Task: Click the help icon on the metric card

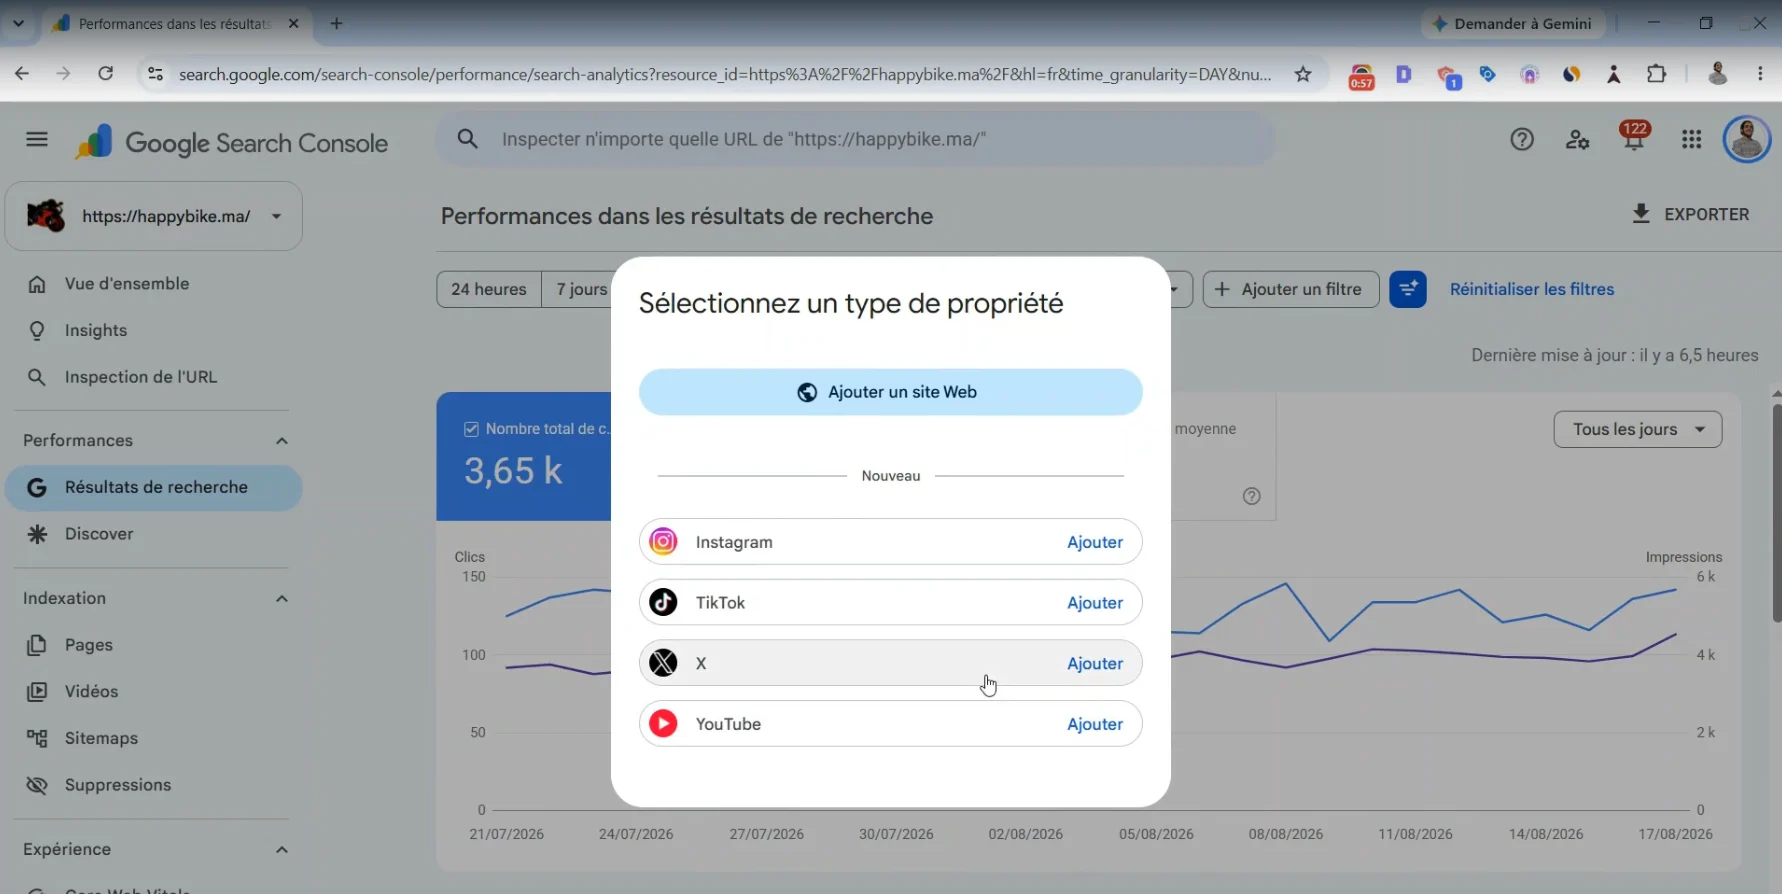Action: click(1251, 496)
